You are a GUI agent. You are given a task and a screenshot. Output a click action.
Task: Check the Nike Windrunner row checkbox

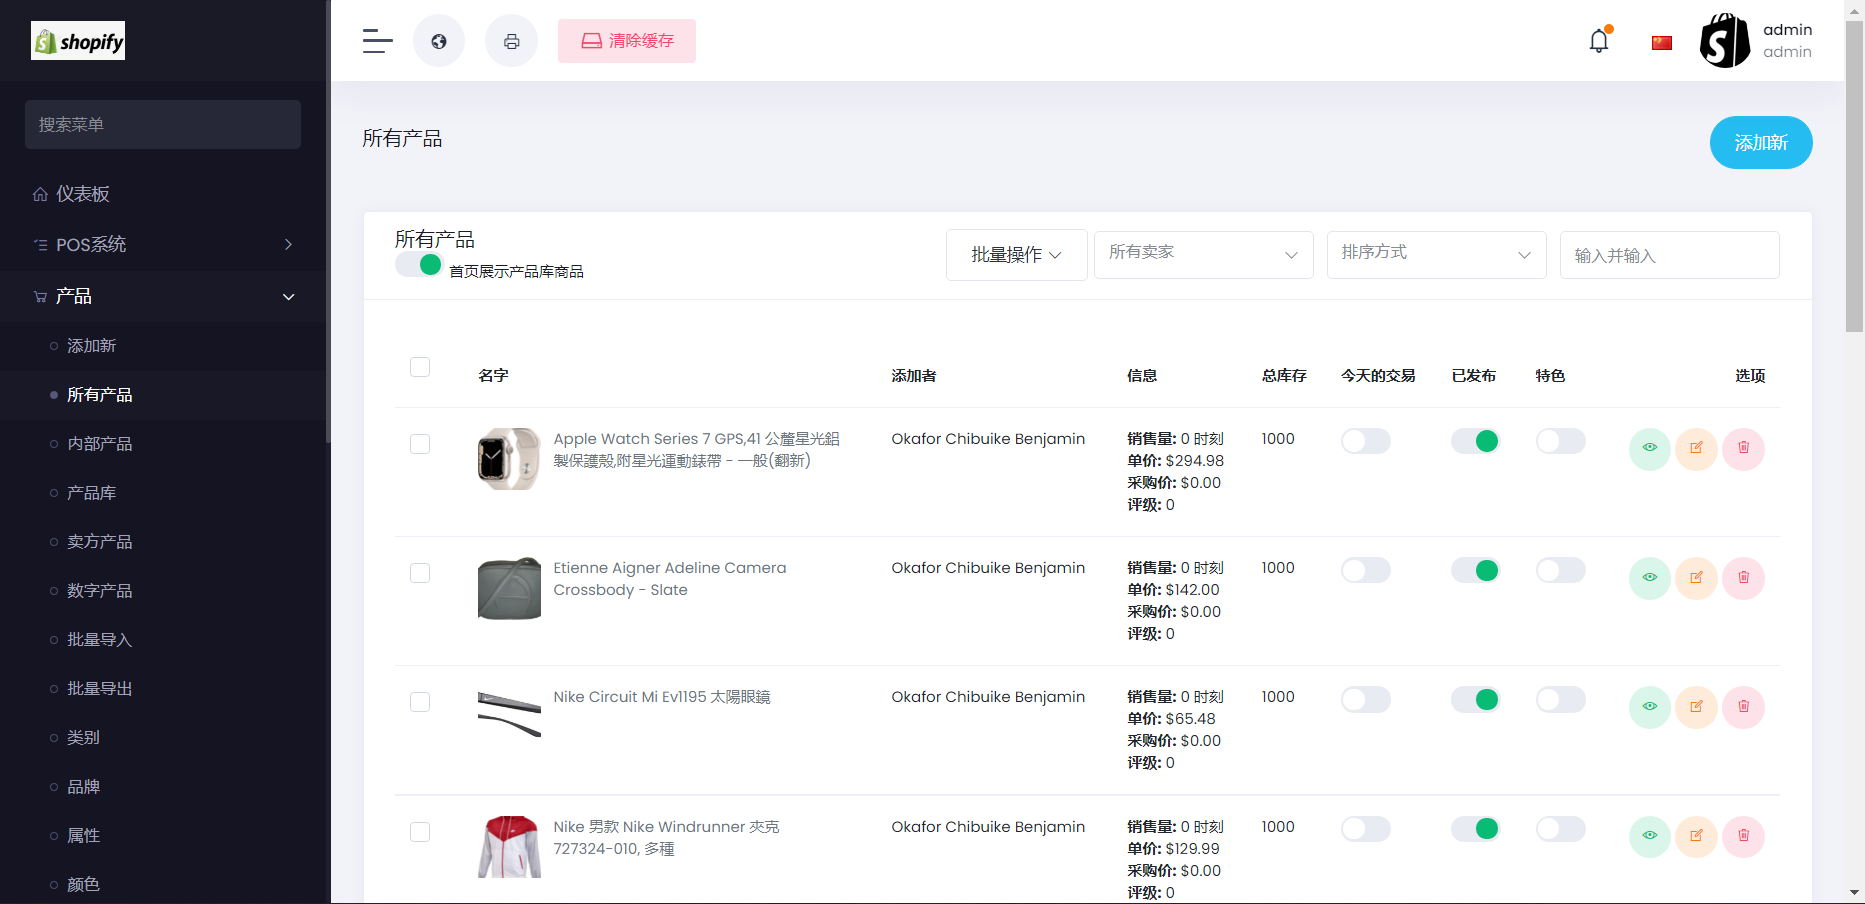(420, 832)
